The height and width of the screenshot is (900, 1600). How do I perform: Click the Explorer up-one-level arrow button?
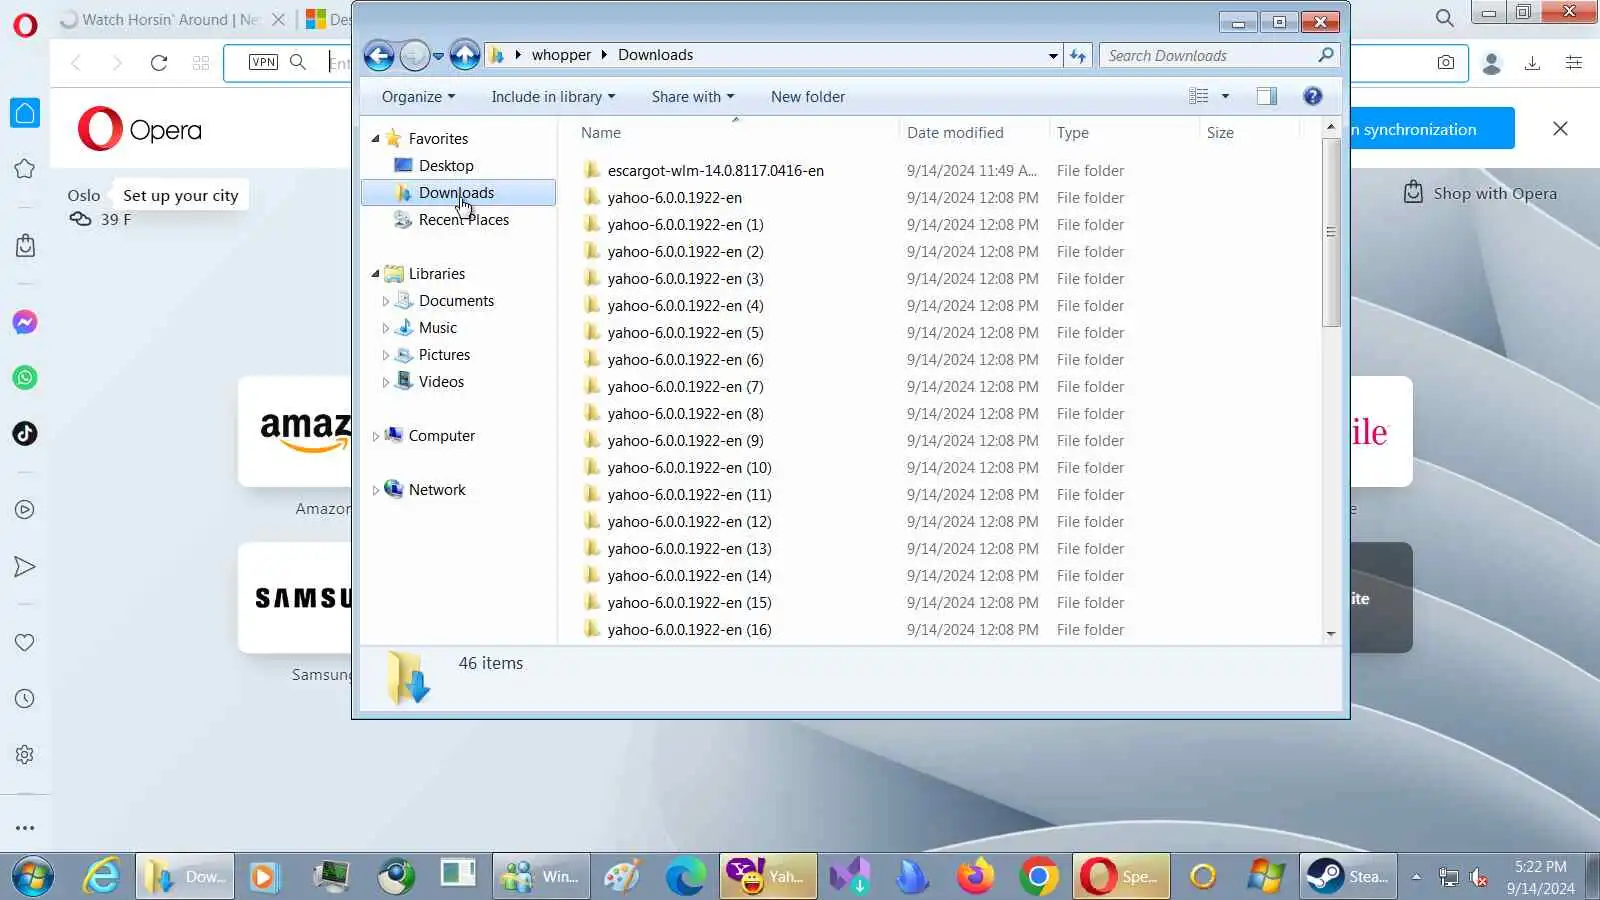pos(465,55)
